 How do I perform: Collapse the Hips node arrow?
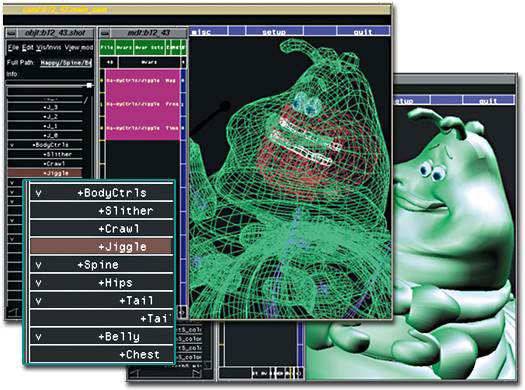tap(39, 283)
